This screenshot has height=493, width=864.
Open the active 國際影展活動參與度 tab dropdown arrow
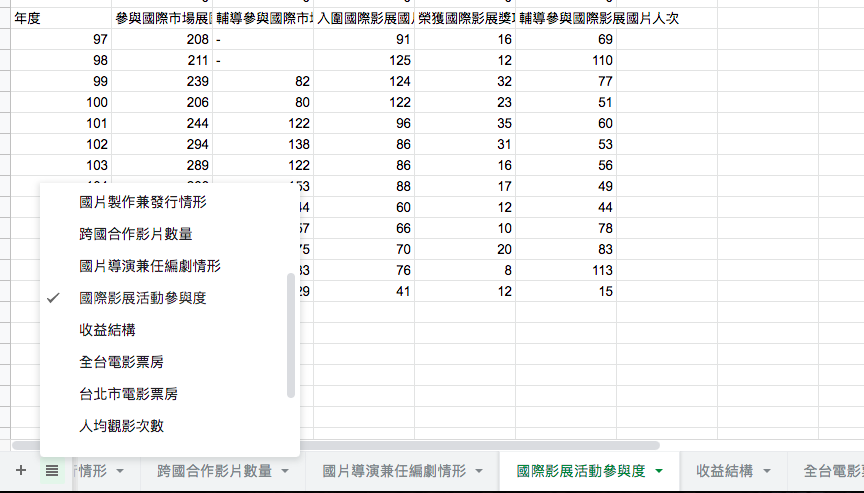click(659, 470)
